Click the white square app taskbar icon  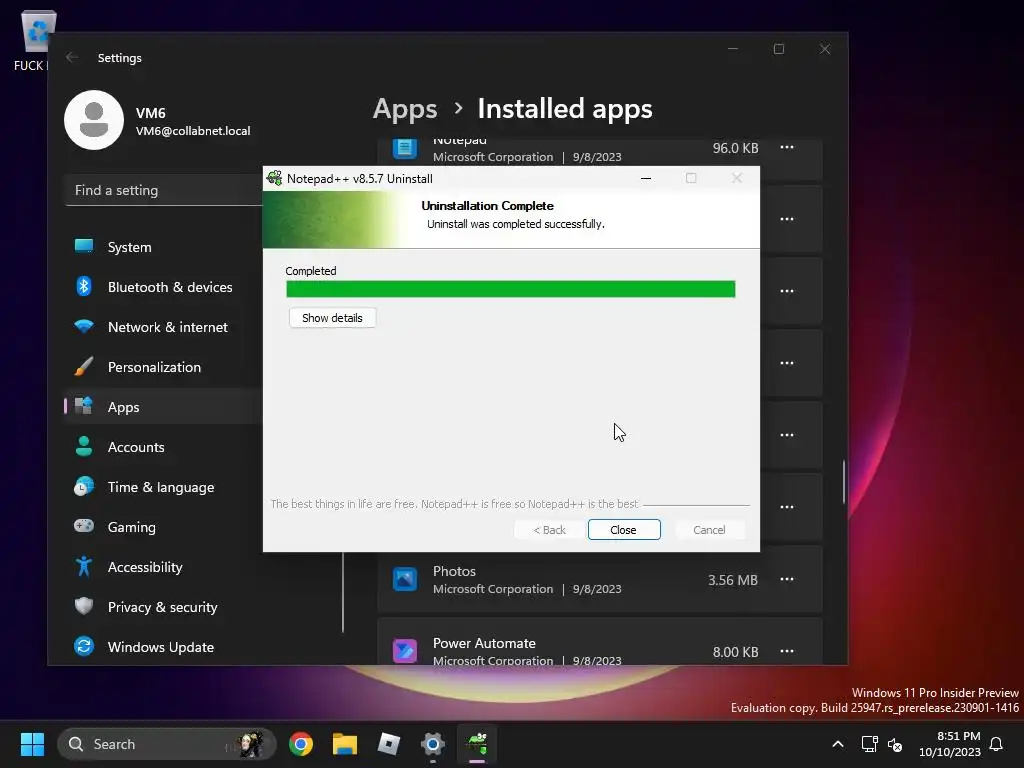(x=389, y=744)
